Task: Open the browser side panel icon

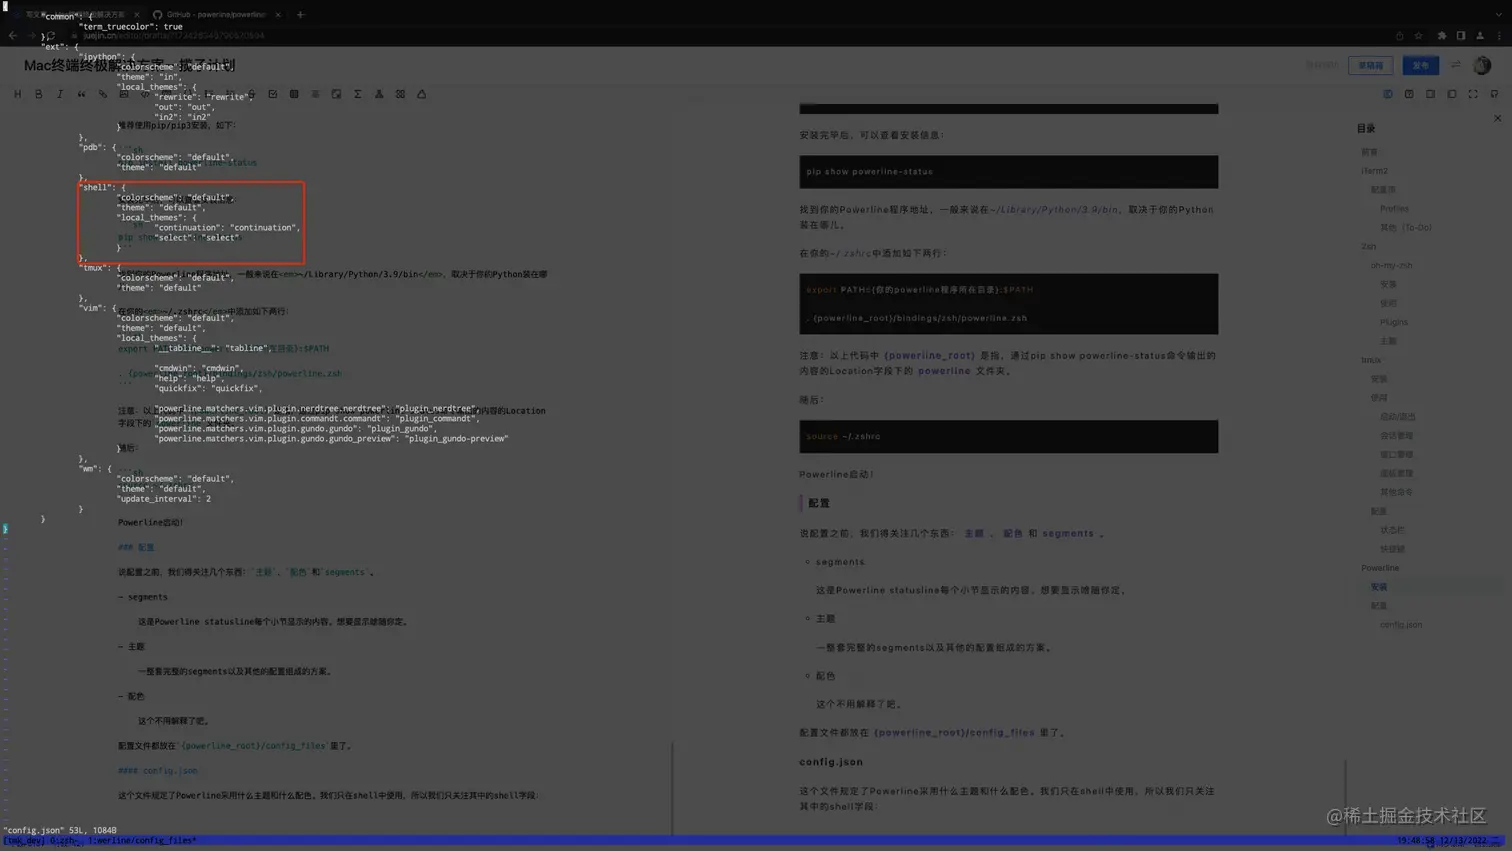Action: tap(1460, 35)
